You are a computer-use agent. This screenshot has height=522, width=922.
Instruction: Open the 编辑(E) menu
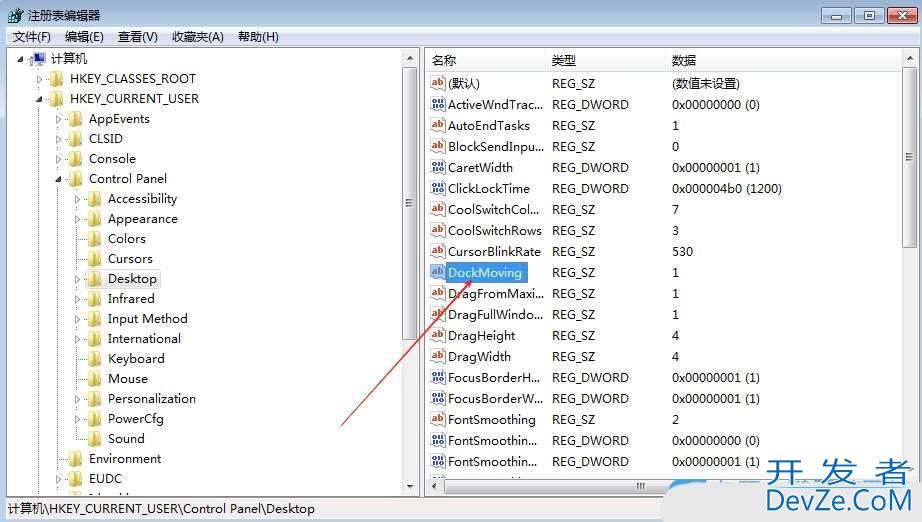pyautogui.click(x=84, y=36)
